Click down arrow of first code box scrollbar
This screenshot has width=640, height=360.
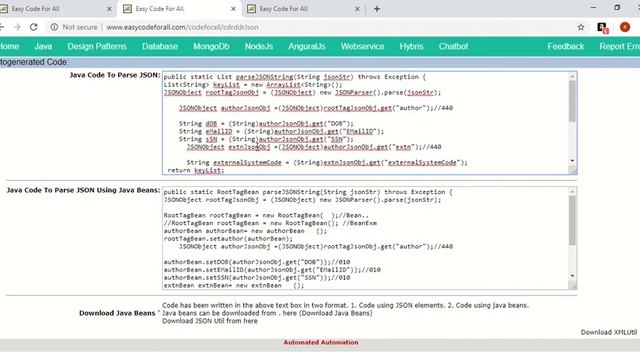(x=572, y=160)
